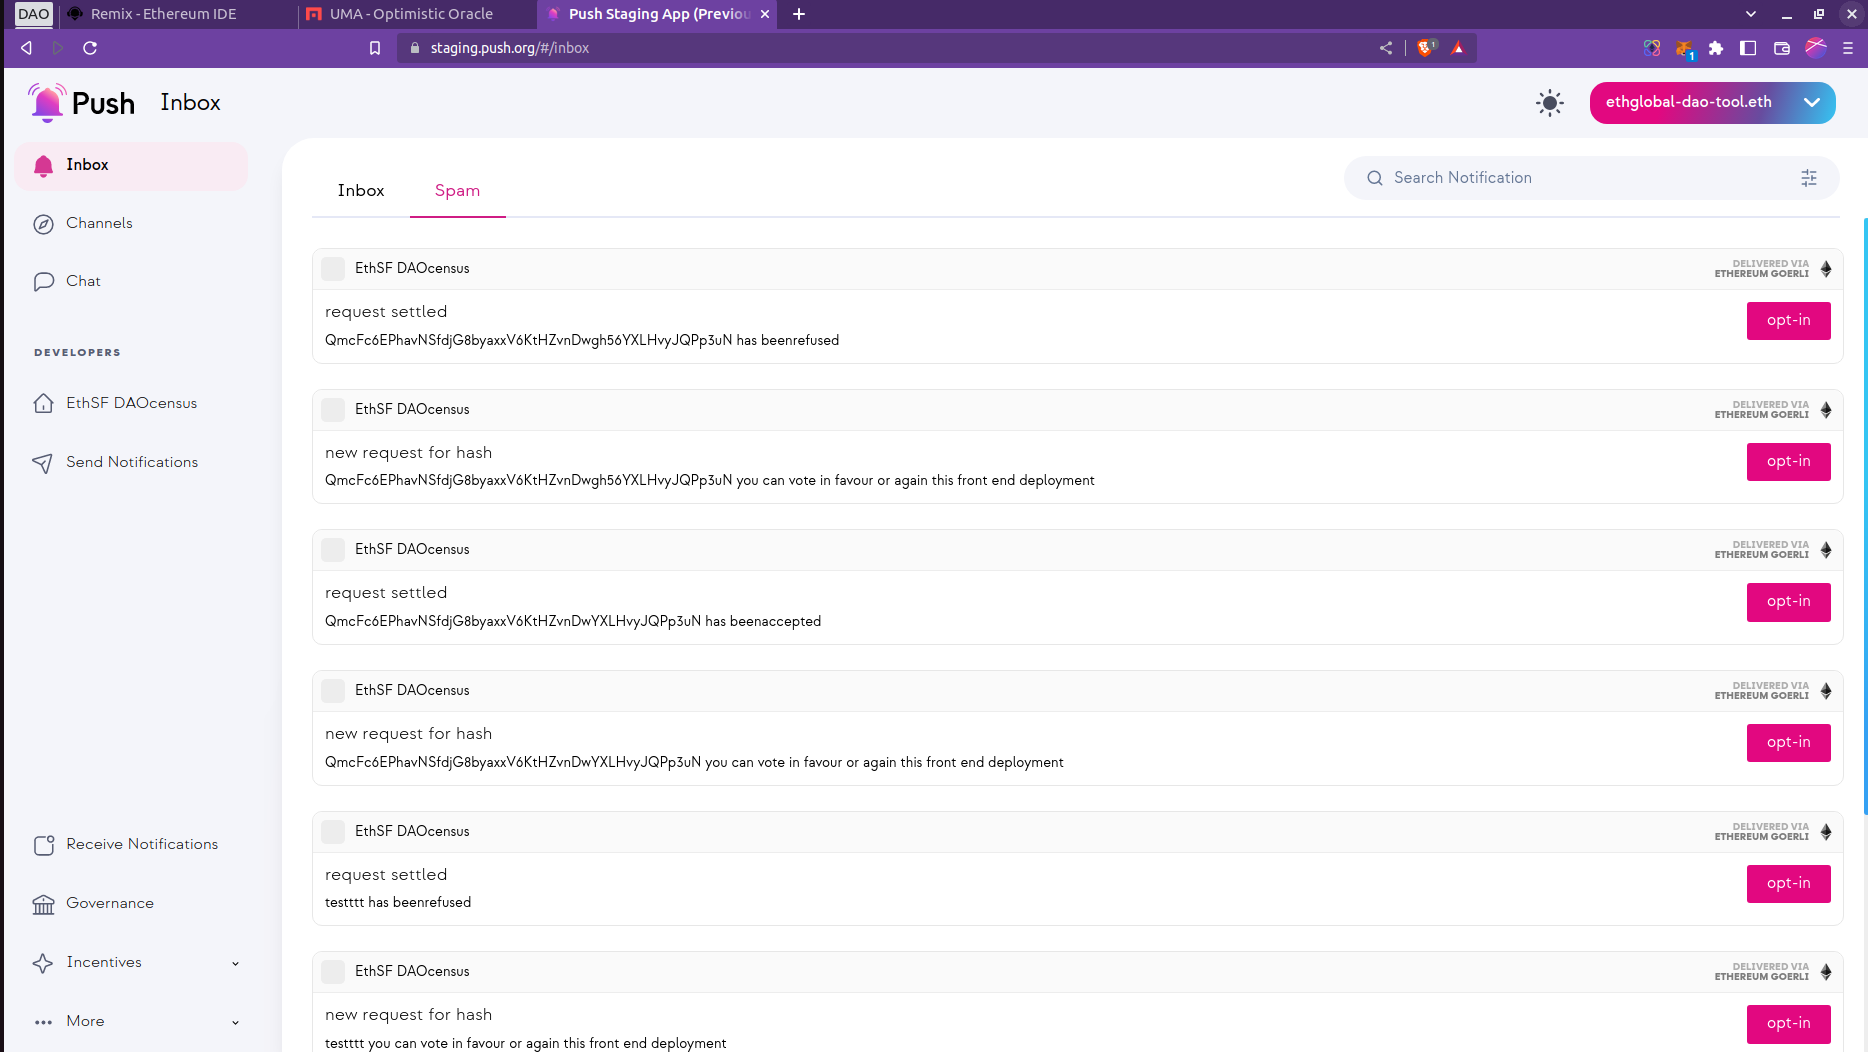Click the share icon in address bar
The height and width of the screenshot is (1052, 1868).
click(1386, 48)
